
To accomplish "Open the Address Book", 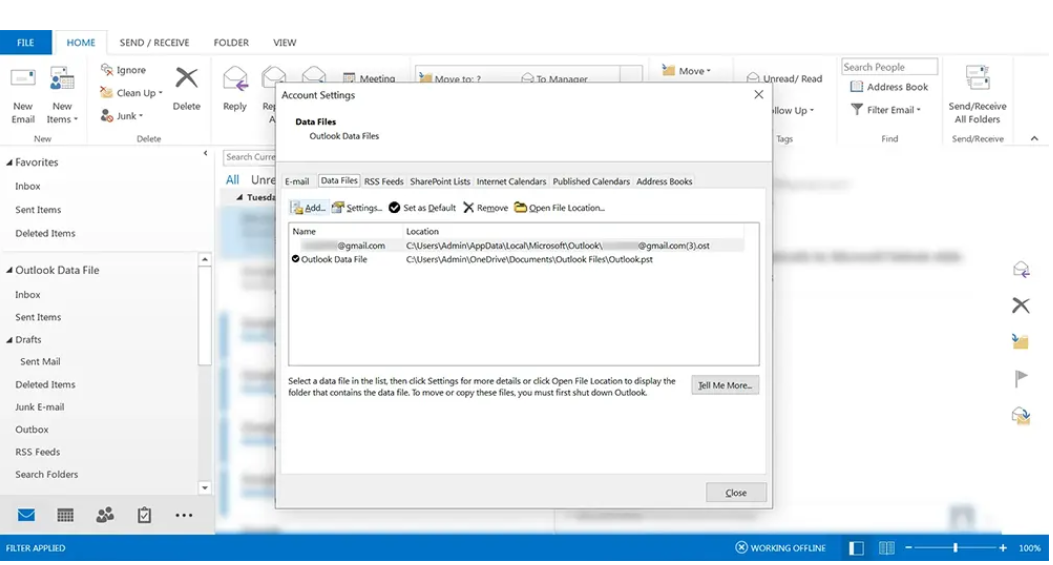I will [x=889, y=87].
